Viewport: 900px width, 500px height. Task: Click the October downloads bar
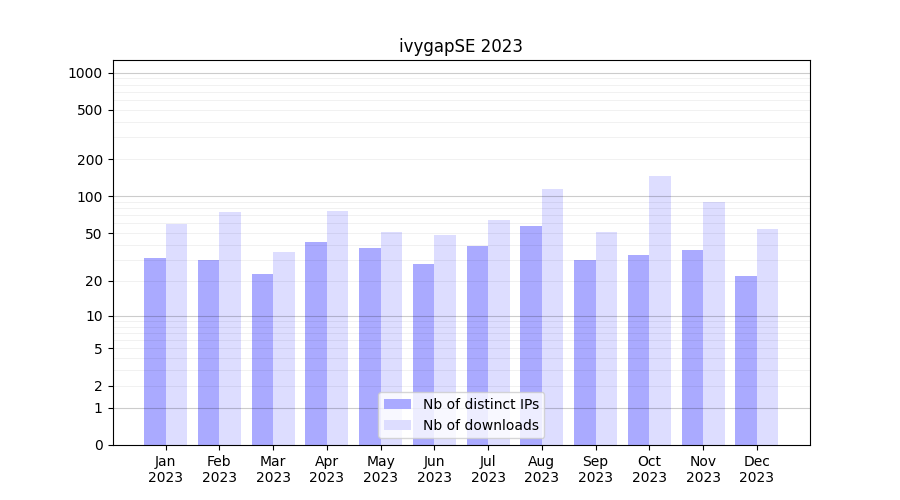click(x=660, y=310)
